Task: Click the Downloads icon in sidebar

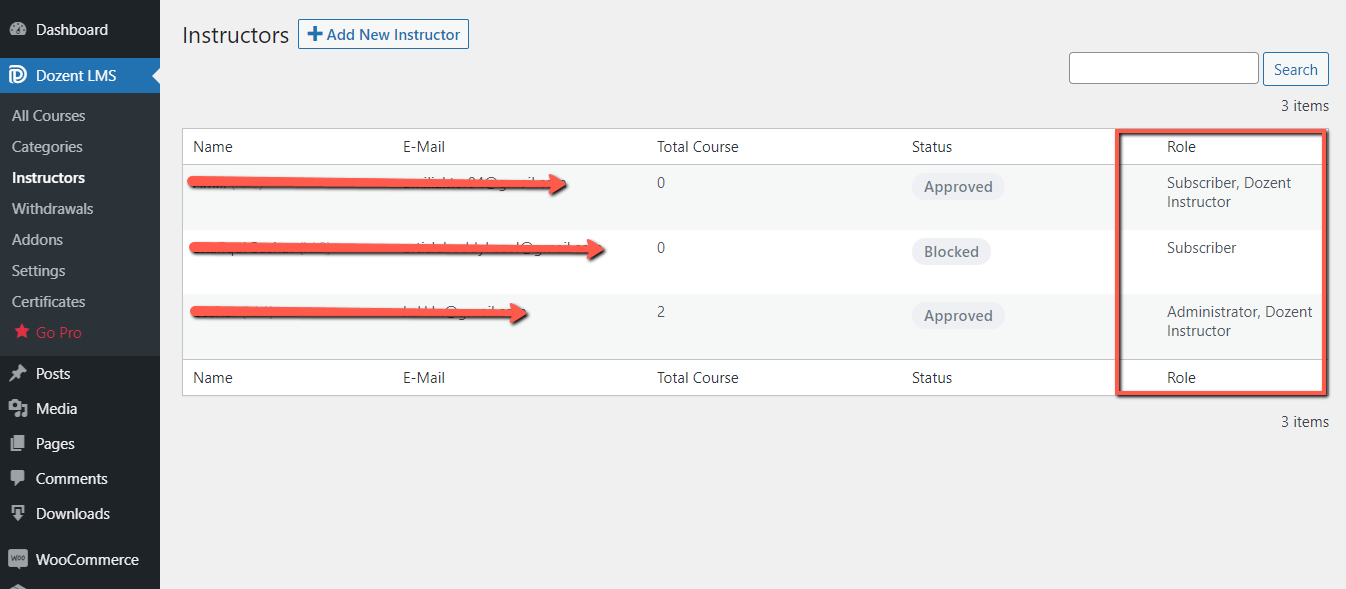Action: pos(18,514)
